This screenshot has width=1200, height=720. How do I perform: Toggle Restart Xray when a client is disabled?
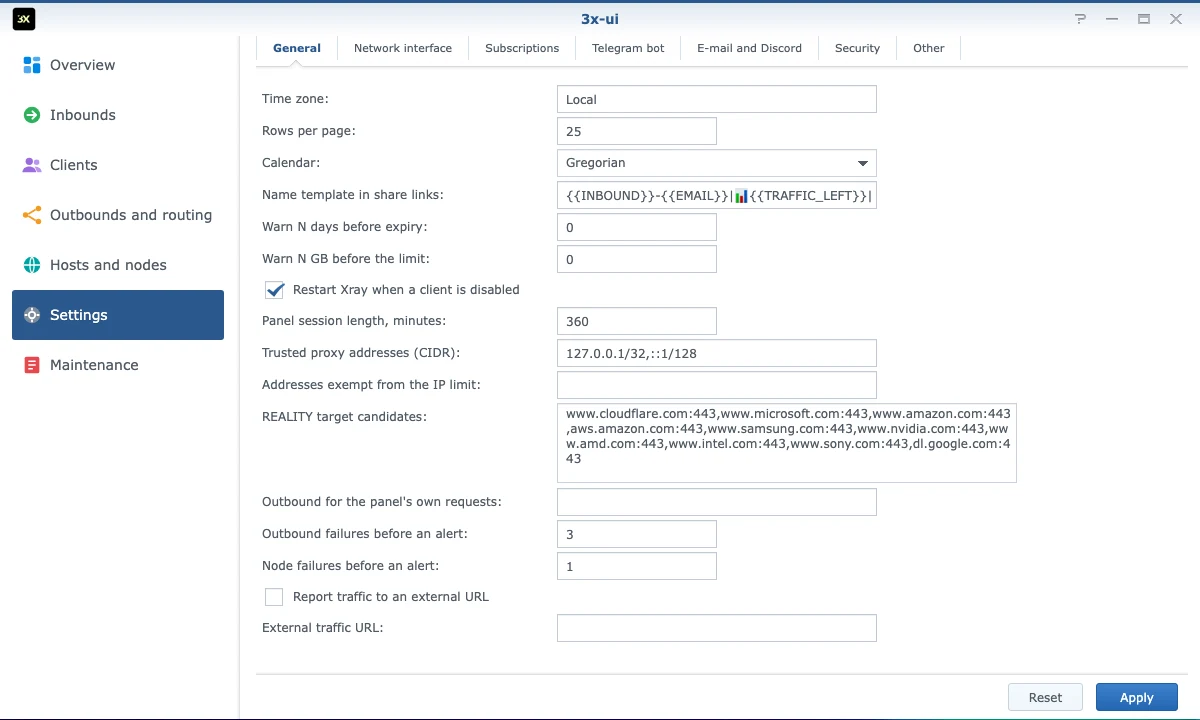274,290
